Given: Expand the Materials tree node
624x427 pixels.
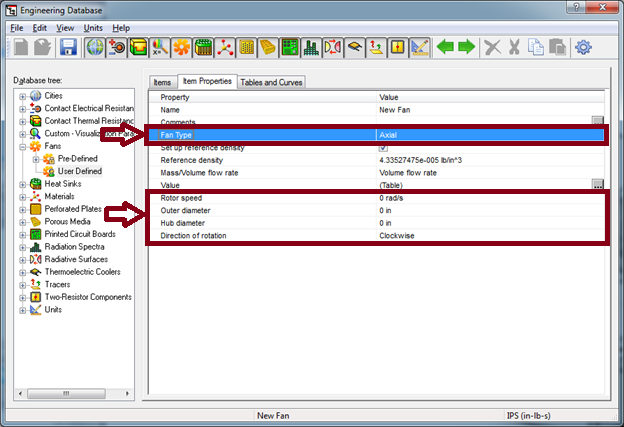Looking at the screenshot, I should coord(22,197).
